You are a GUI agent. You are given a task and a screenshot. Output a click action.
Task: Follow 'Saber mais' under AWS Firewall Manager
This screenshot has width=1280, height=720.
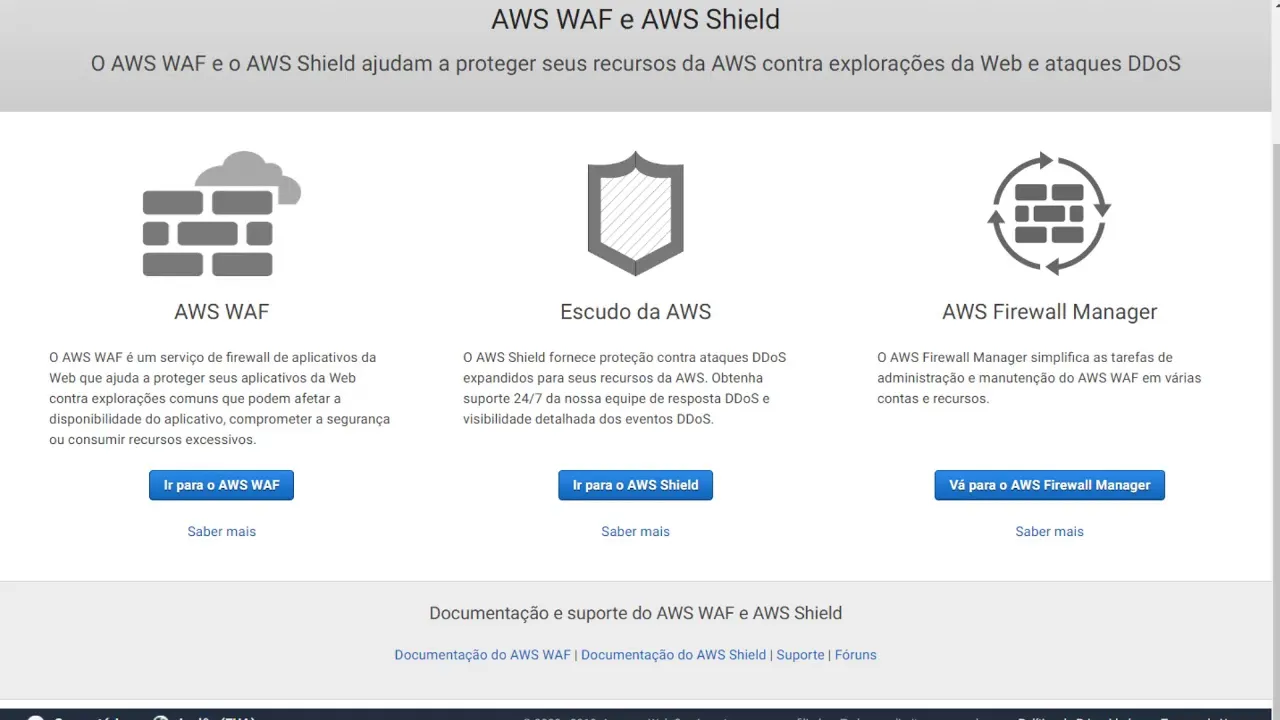[1049, 531]
